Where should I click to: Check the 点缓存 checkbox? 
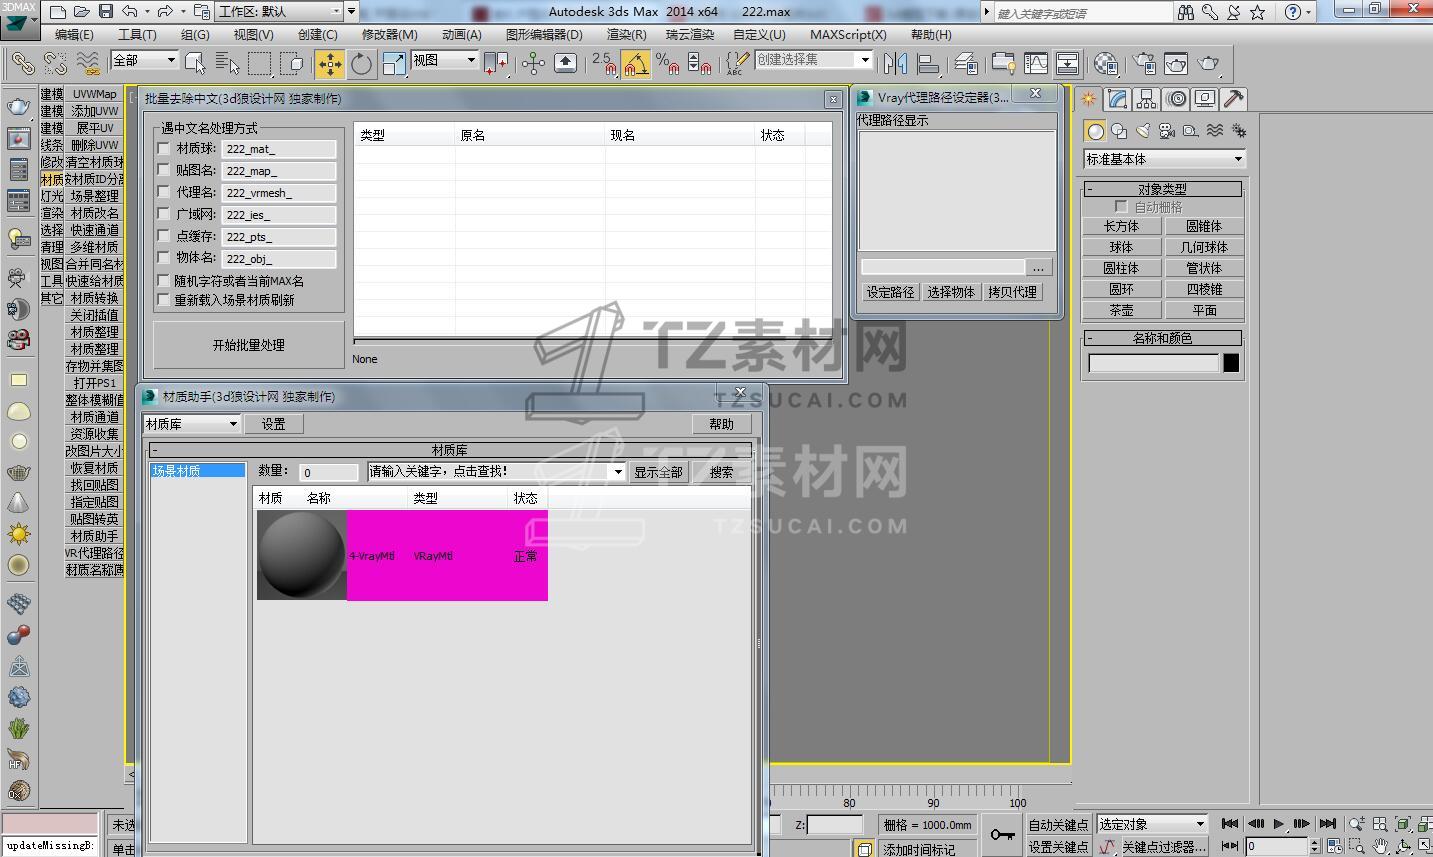coord(164,236)
